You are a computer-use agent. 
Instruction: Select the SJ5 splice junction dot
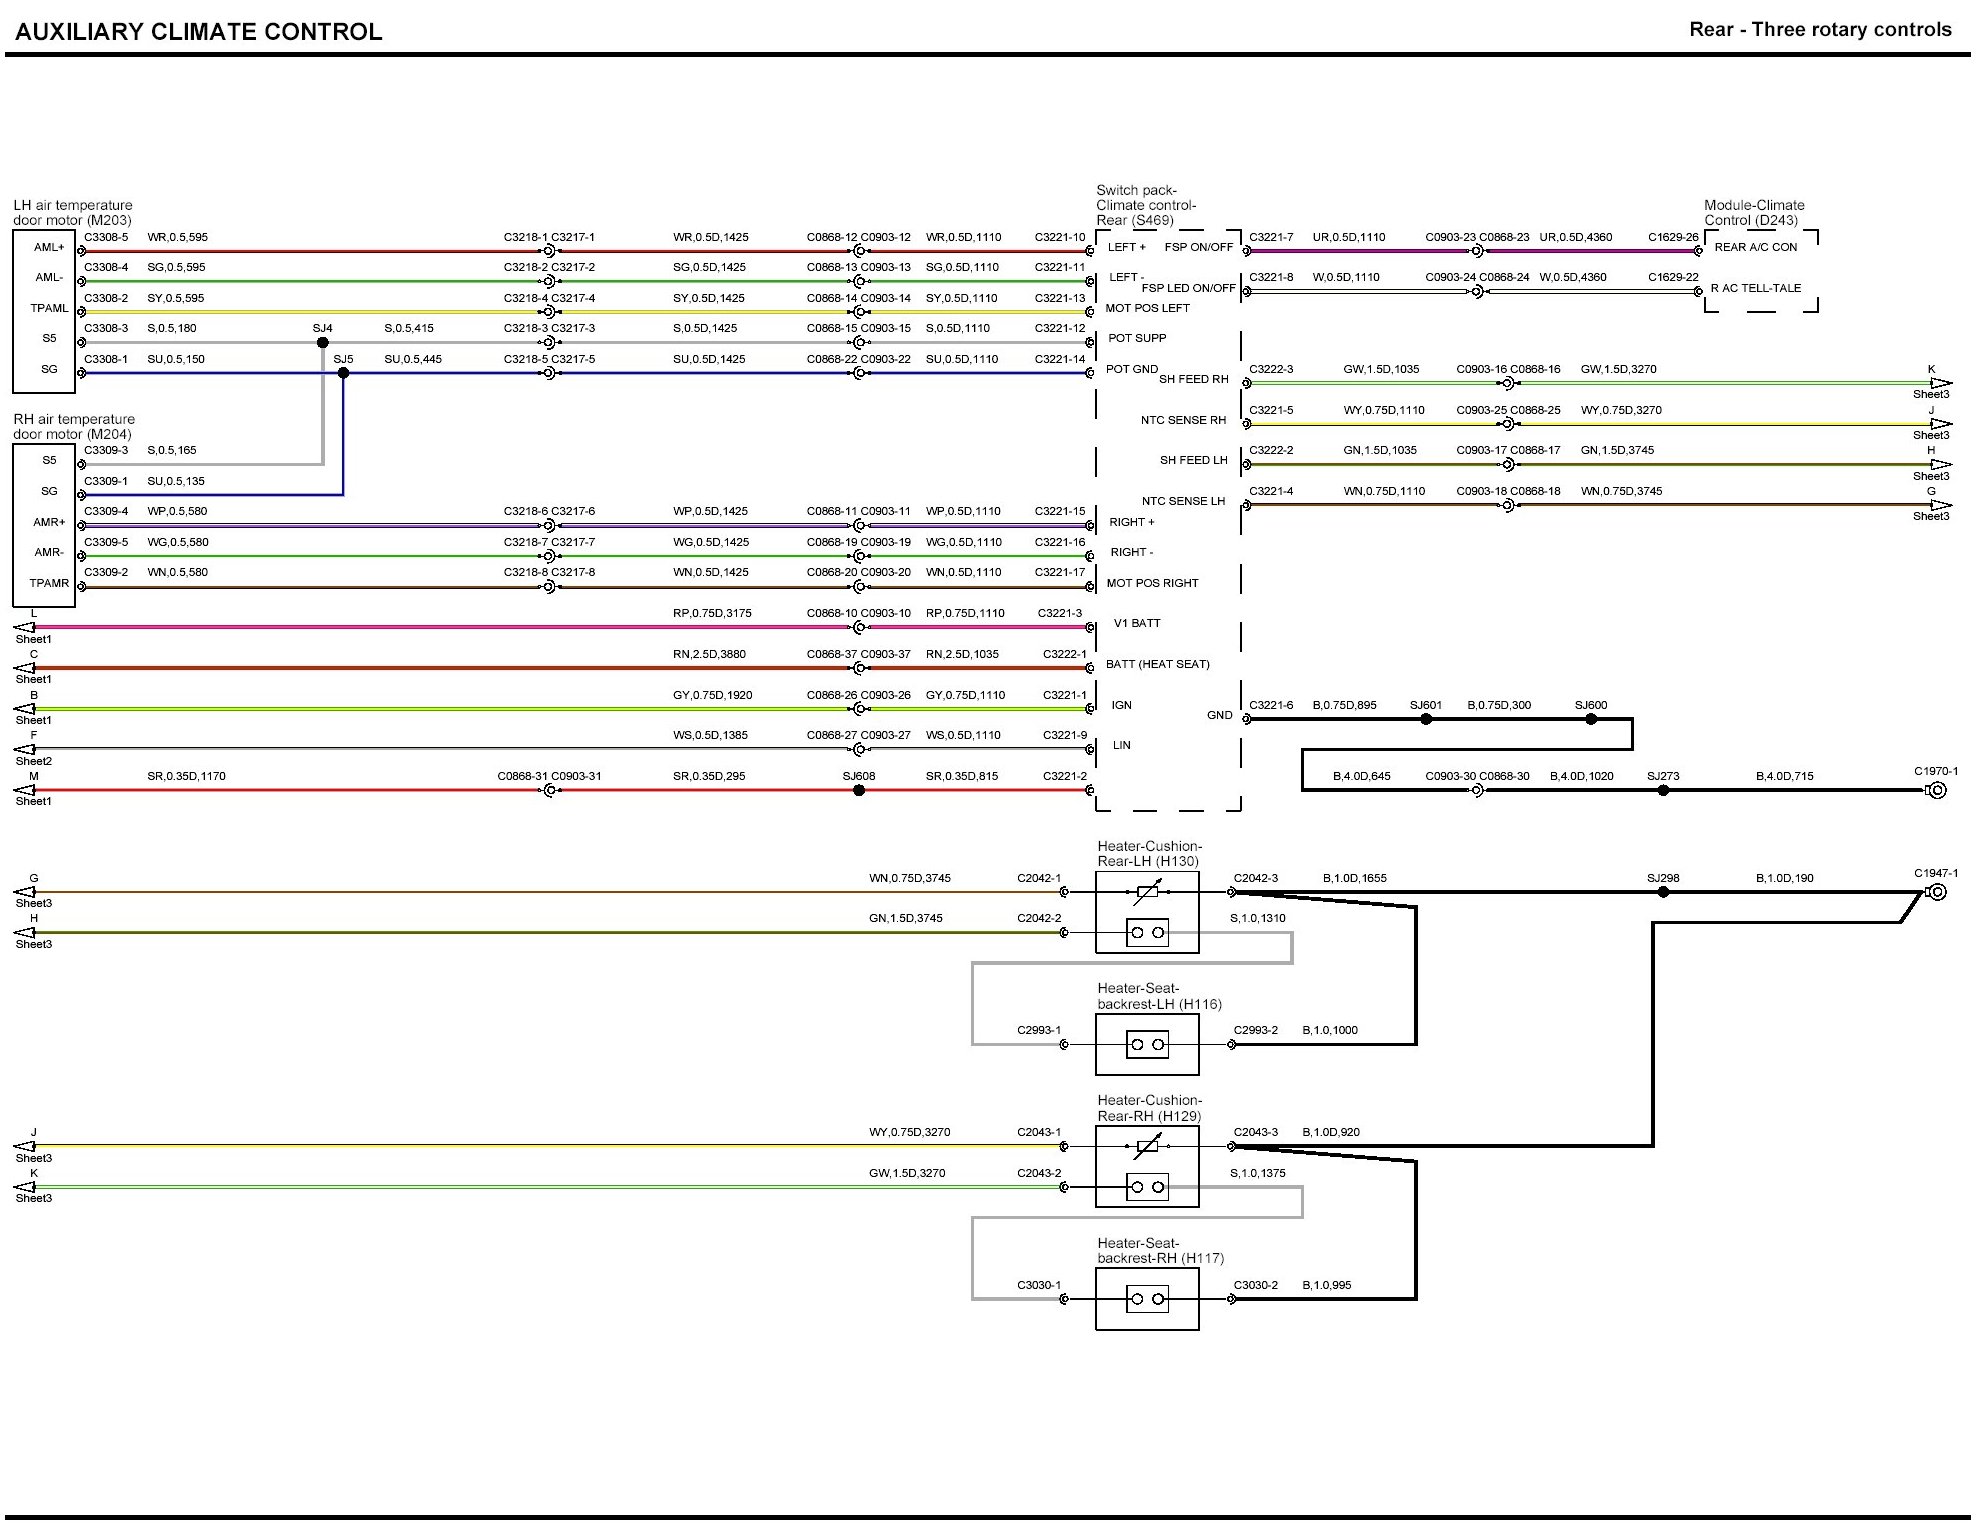pos(343,373)
